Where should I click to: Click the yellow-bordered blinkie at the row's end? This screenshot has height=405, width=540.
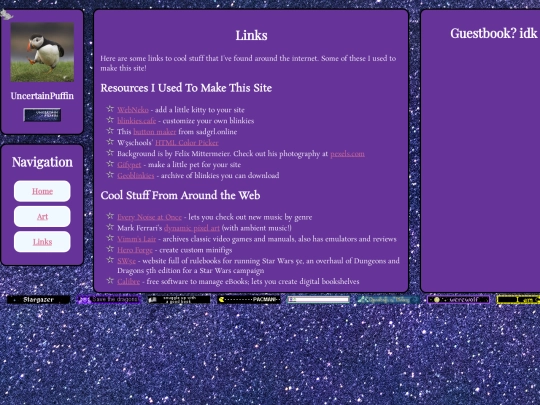click(x=518, y=300)
